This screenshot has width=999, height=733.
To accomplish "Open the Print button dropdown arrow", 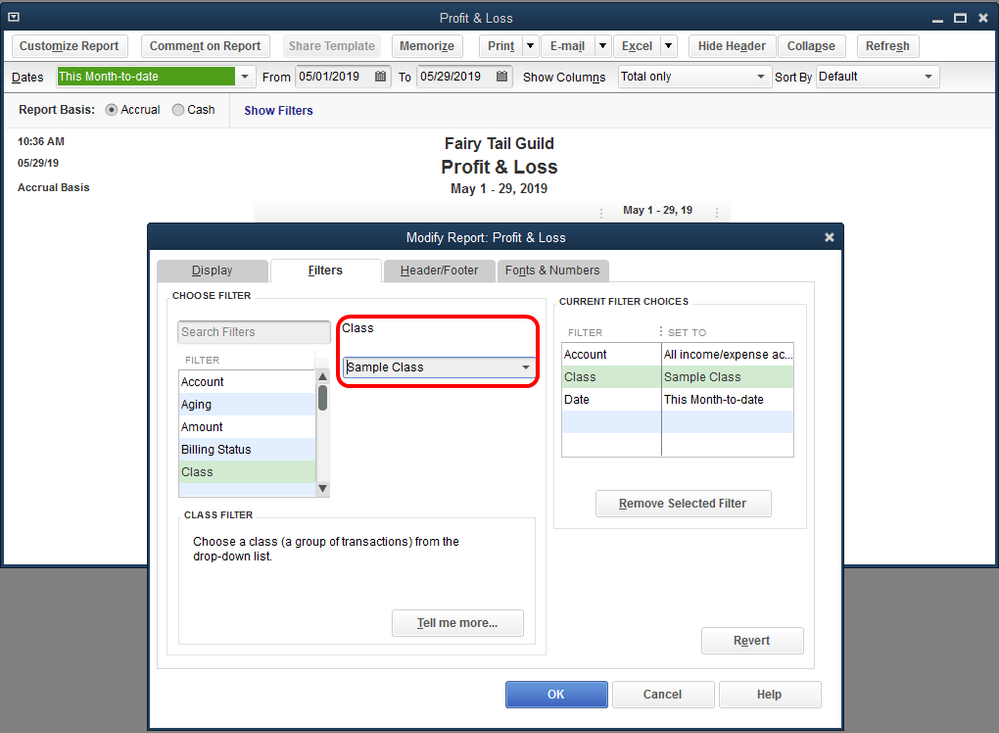I will tap(530, 46).
